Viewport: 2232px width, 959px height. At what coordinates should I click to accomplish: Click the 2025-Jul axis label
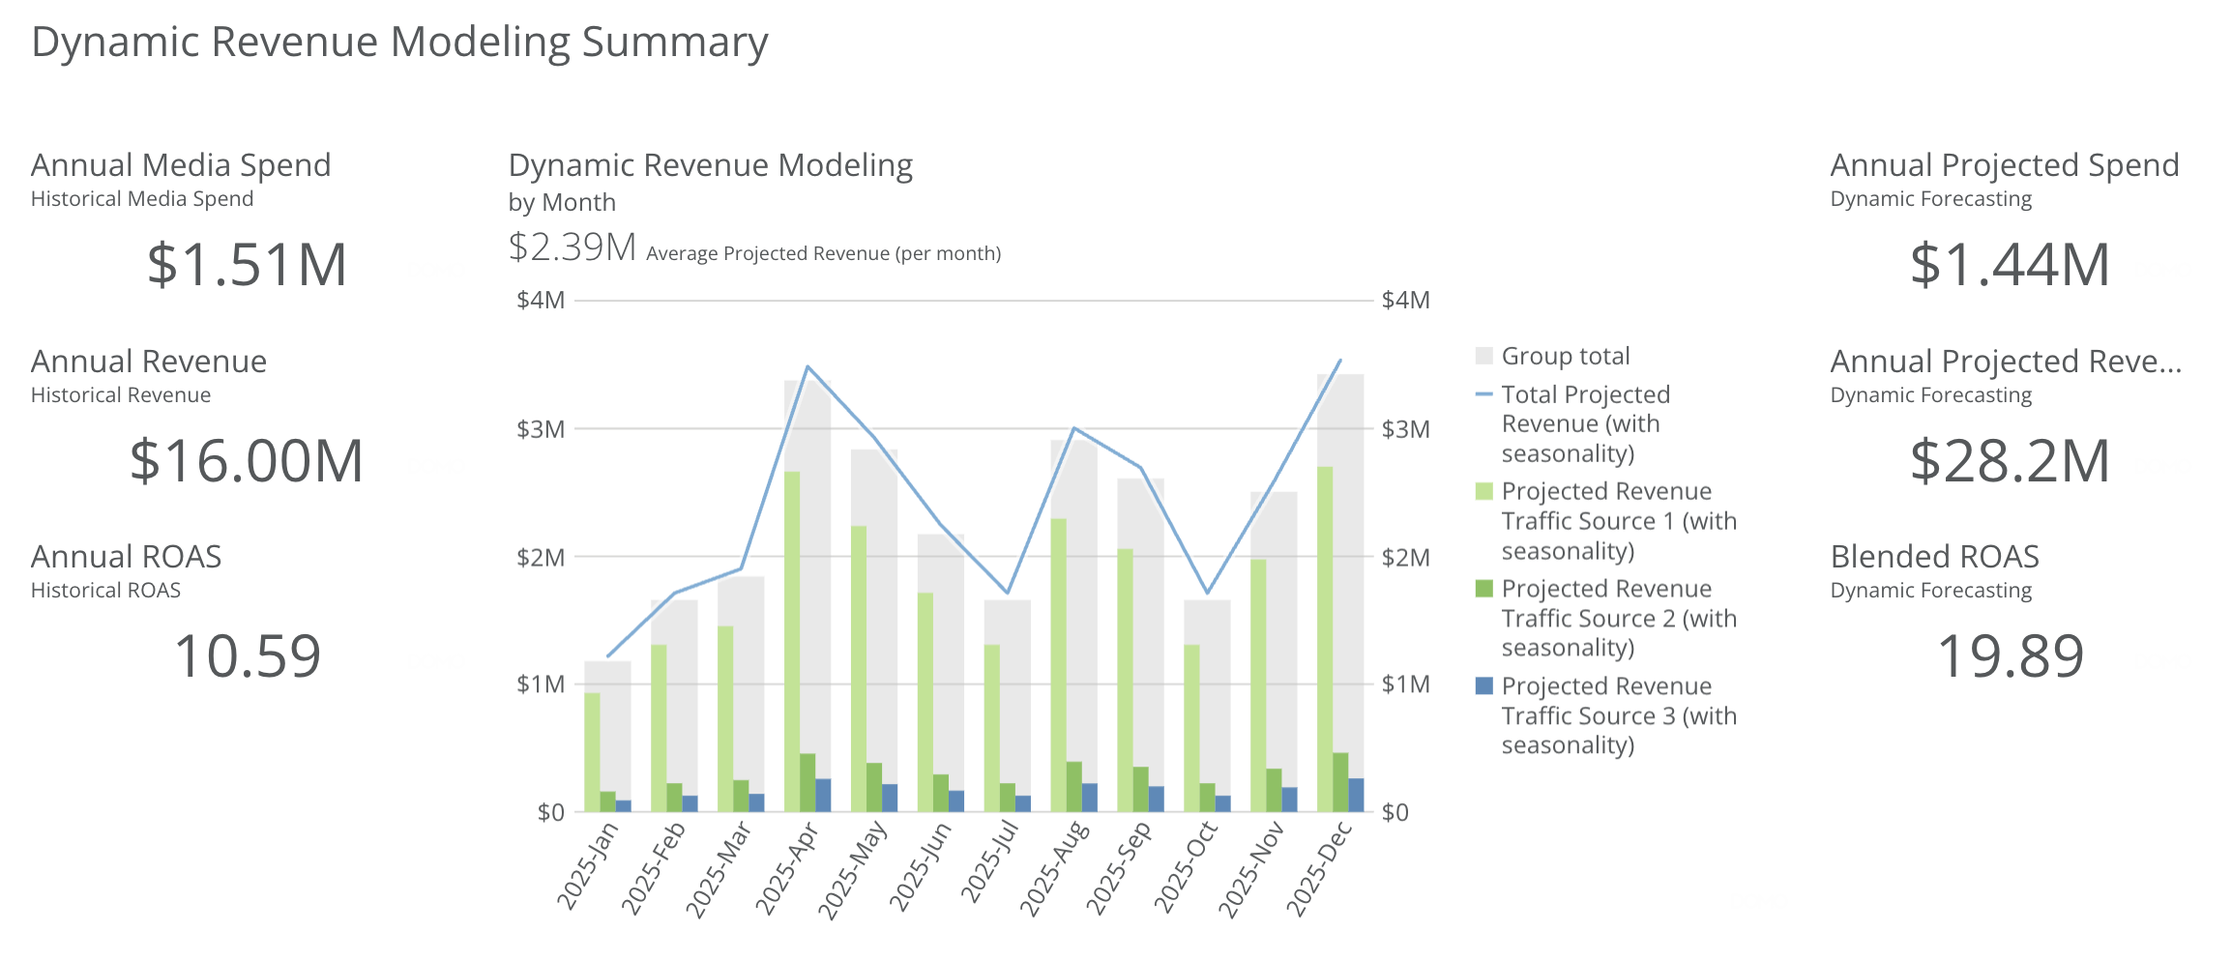[990, 862]
